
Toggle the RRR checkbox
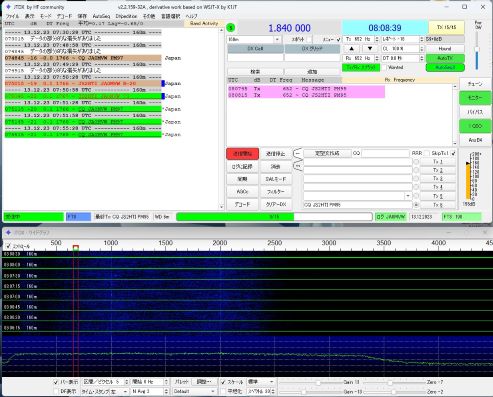[x=427, y=153]
